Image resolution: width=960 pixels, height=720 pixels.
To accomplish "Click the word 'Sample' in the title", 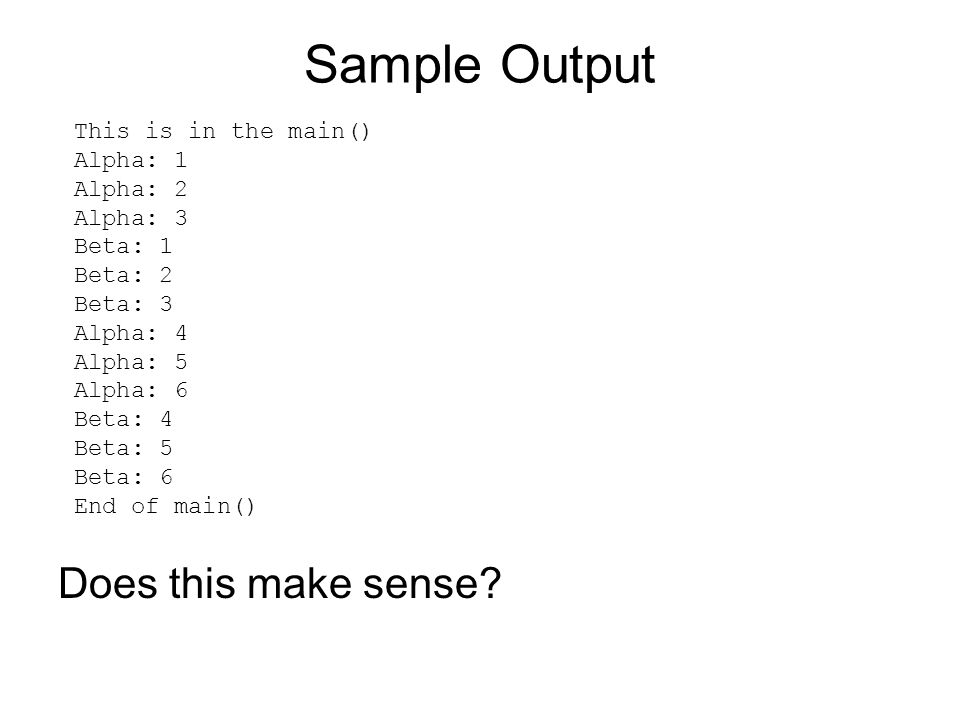I will point(392,66).
